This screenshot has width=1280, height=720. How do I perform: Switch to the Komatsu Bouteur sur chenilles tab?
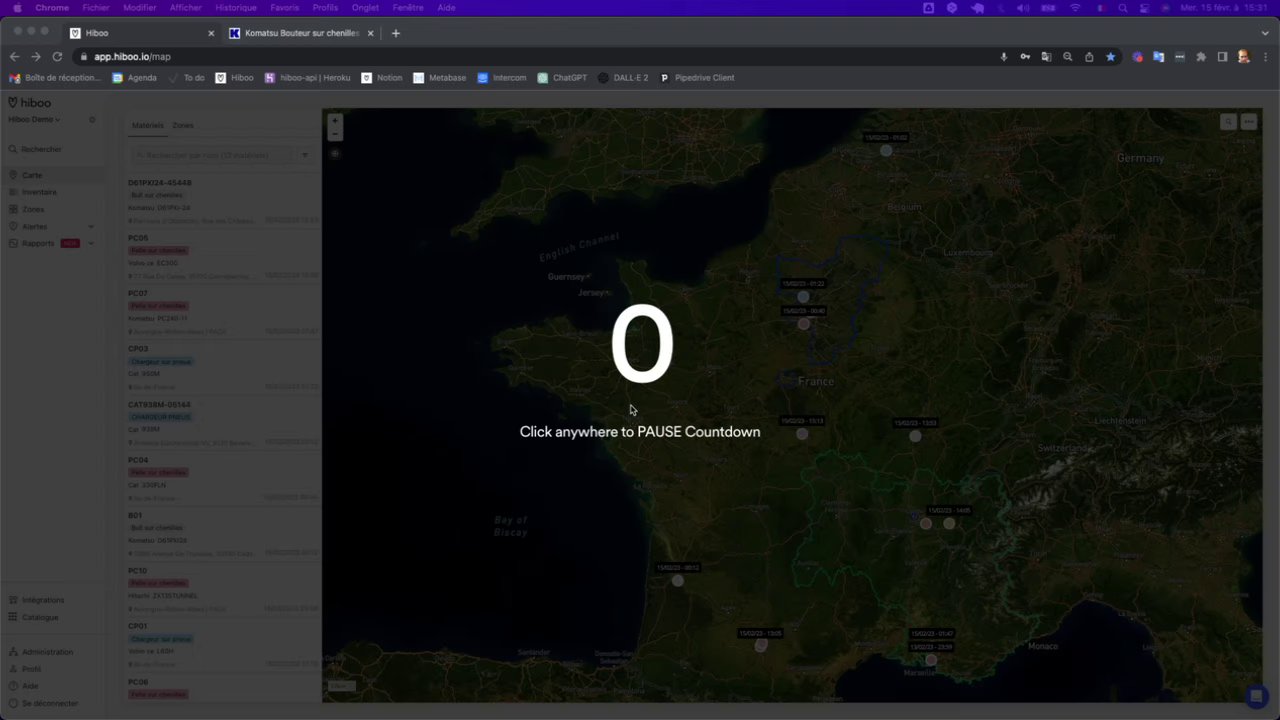[x=302, y=33]
